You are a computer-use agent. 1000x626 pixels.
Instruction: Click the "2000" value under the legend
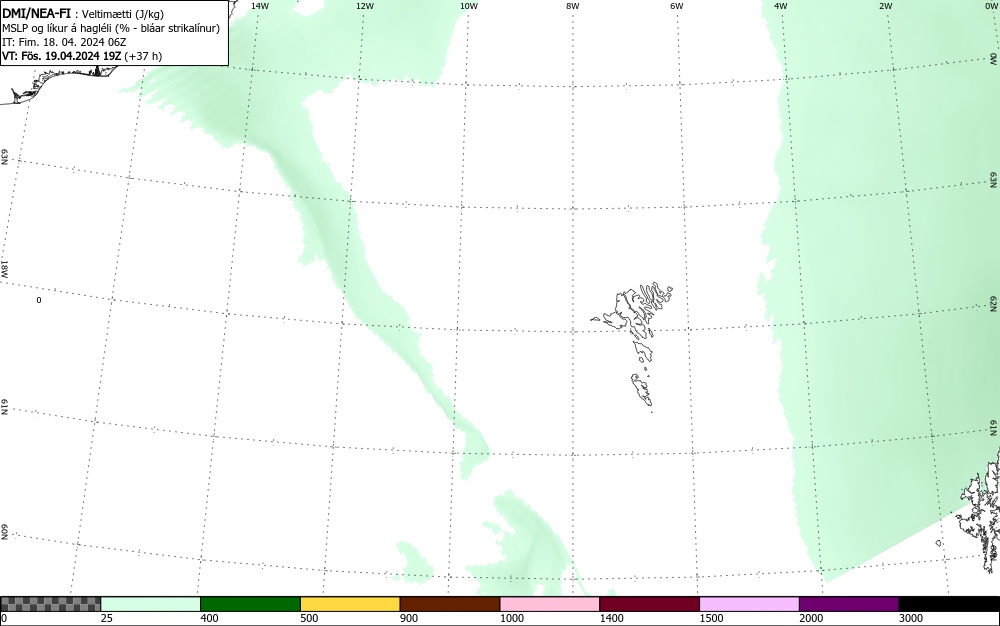click(811, 618)
